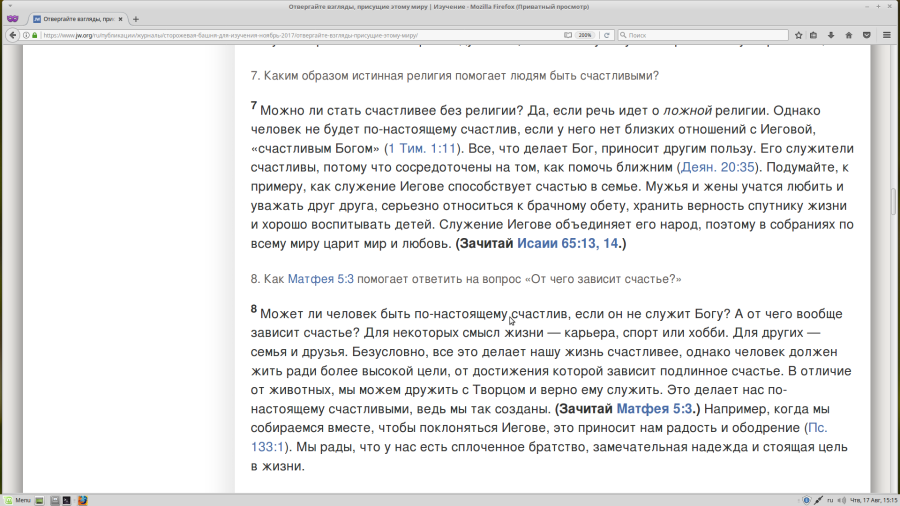900x506 pixels.
Task: Reload the page with the refresh icon
Action: point(606,35)
